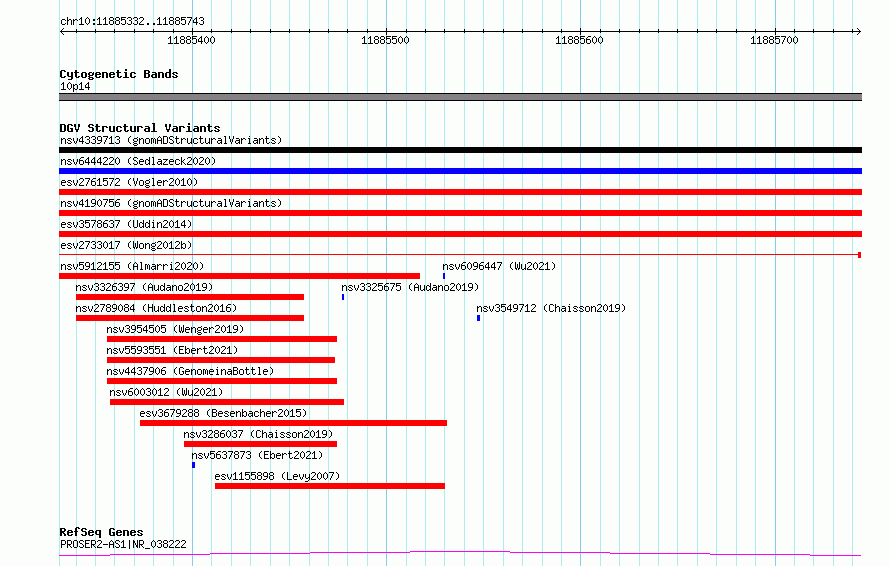Click red bar of esv3679288

[293, 423]
